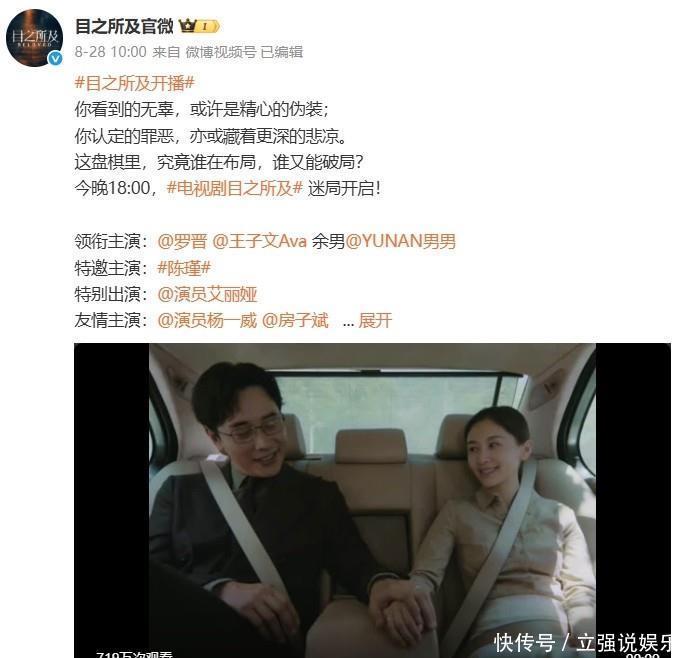This screenshot has width=686, height=658.
Task: Open the 目之所及官微 profile avatar
Action: point(35,38)
